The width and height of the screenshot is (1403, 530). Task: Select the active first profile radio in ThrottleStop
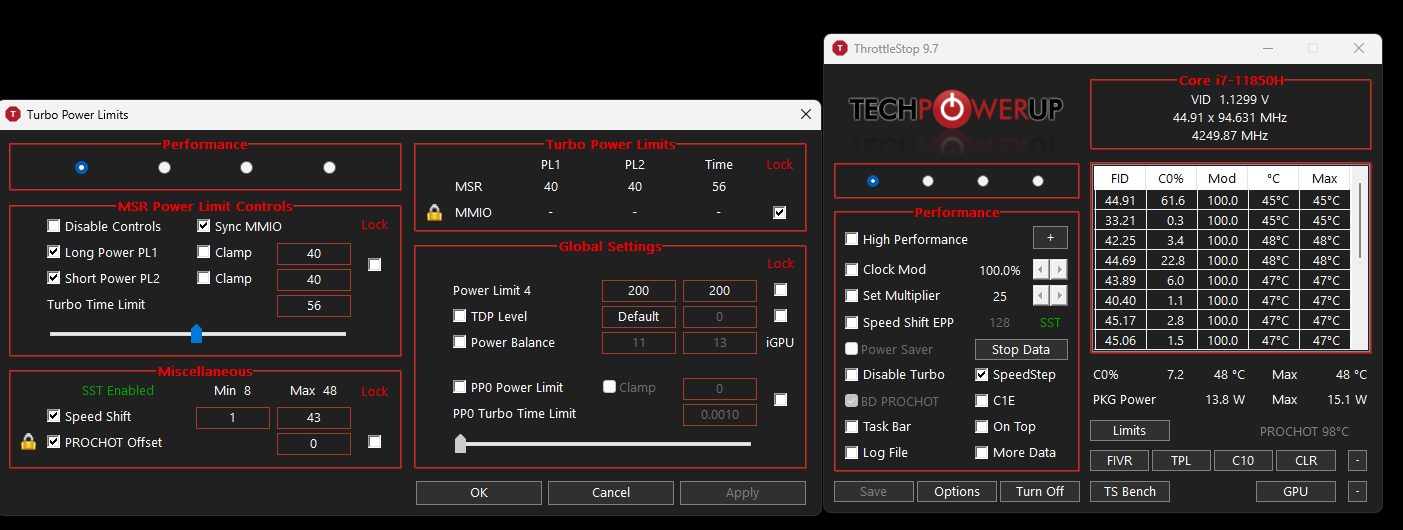873,181
